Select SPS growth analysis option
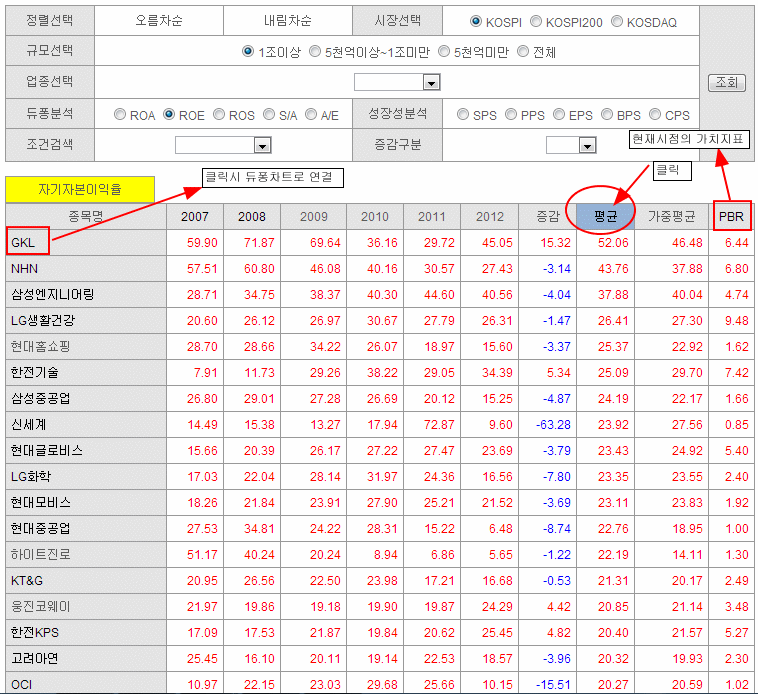The width and height of the screenshot is (758, 694). tap(463, 114)
